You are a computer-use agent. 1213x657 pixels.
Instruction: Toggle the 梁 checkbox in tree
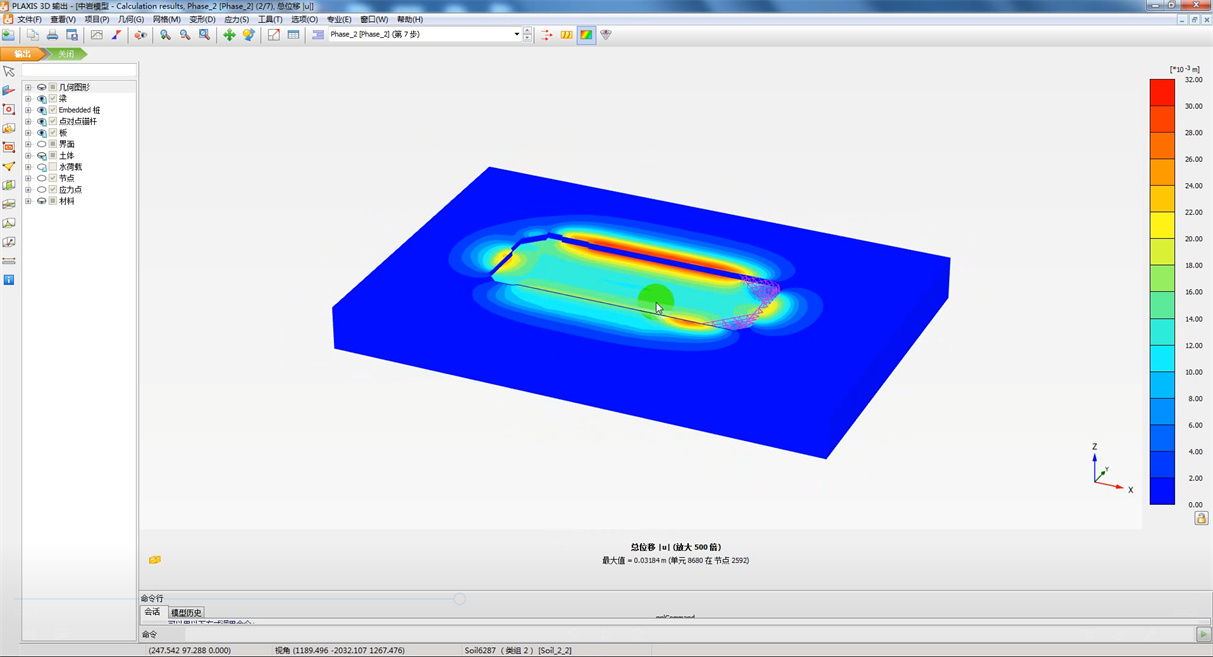pyautogui.click(x=53, y=99)
